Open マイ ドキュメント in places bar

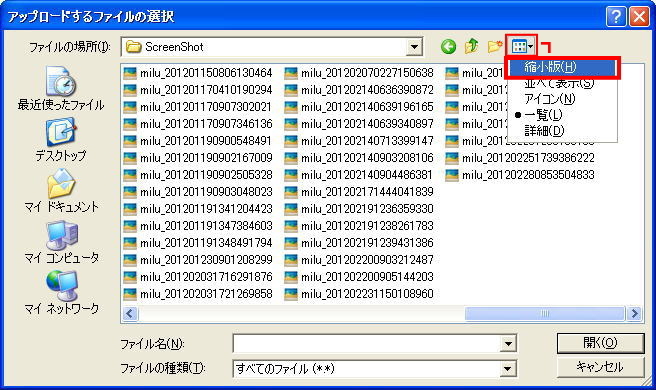coord(61,190)
